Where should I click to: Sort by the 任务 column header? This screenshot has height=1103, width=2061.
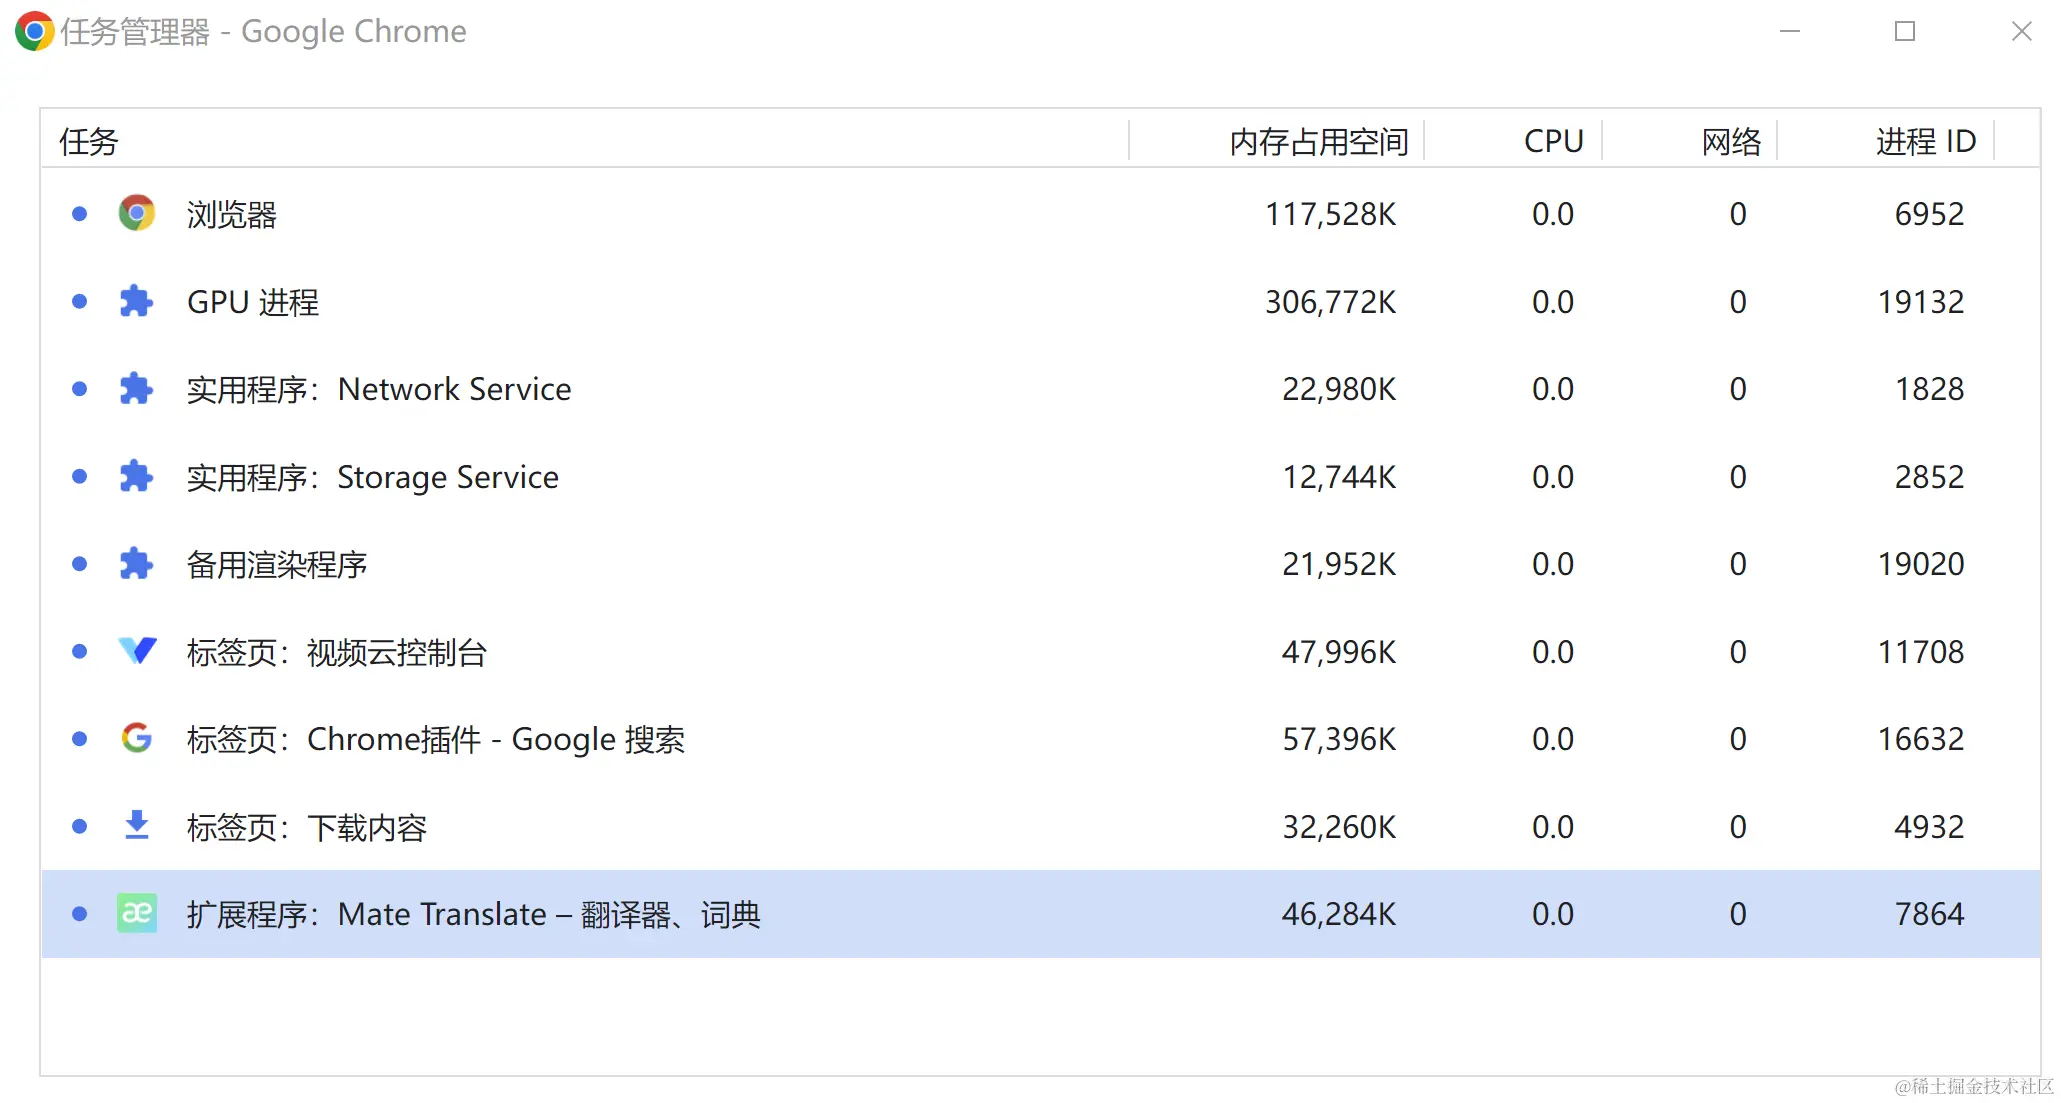click(88, 141)
